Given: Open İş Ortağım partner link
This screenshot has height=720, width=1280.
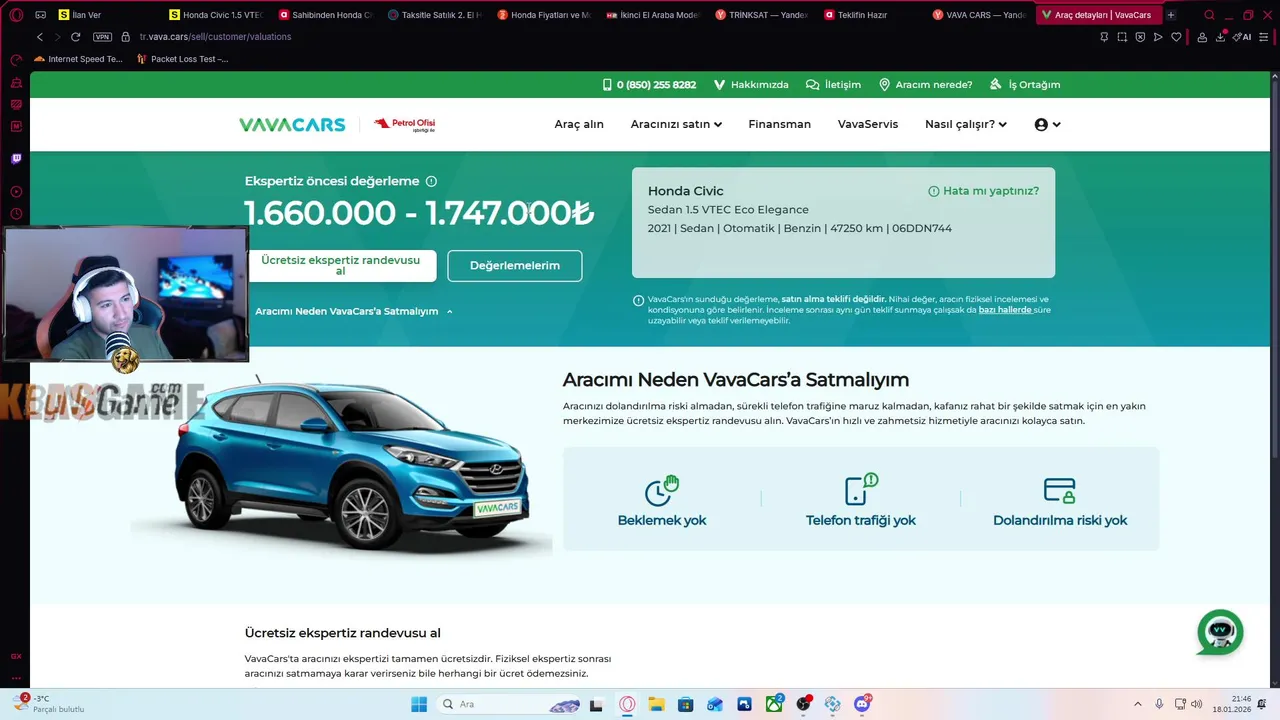Looking at the screenshot, I should 1025,85.
